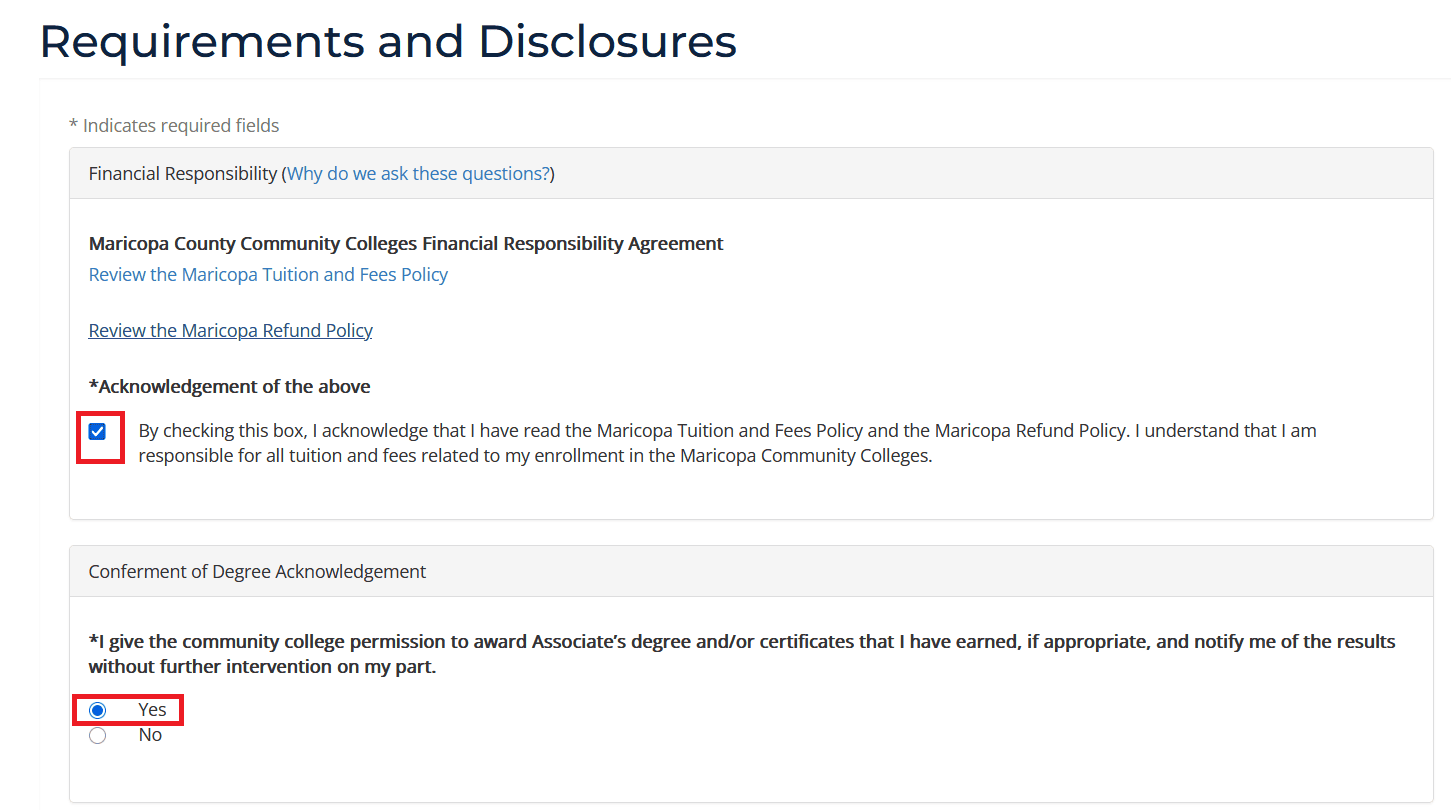Choose the No radio button

coord(97,736)
